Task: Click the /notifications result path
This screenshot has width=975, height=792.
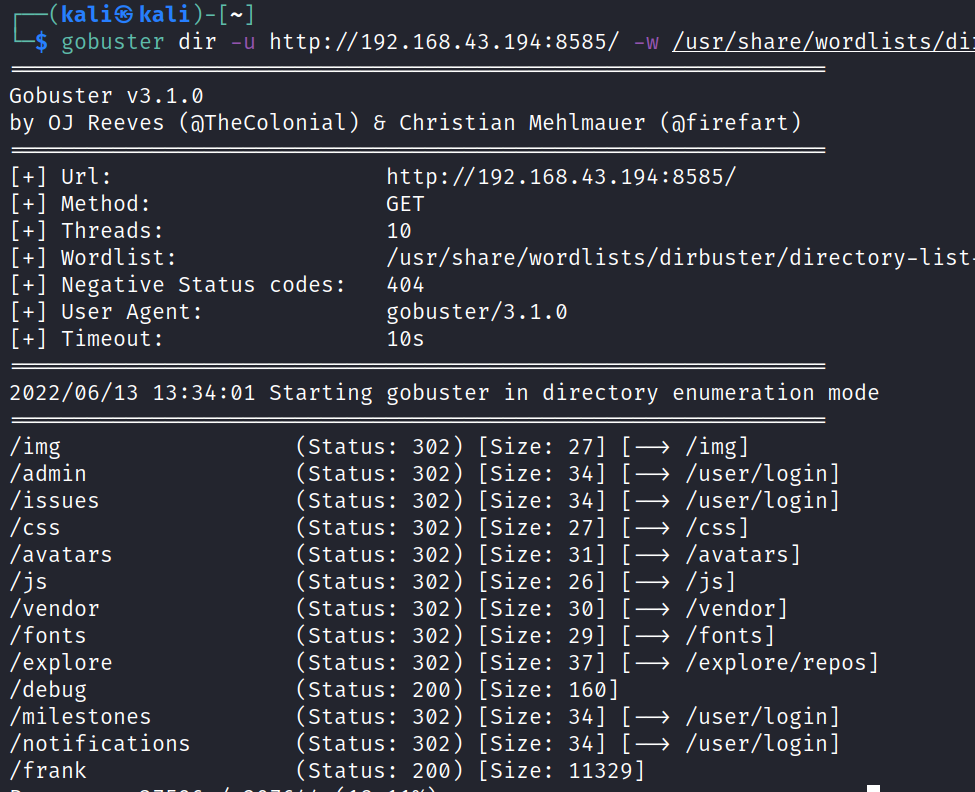Action: click(x=100, y=743)
